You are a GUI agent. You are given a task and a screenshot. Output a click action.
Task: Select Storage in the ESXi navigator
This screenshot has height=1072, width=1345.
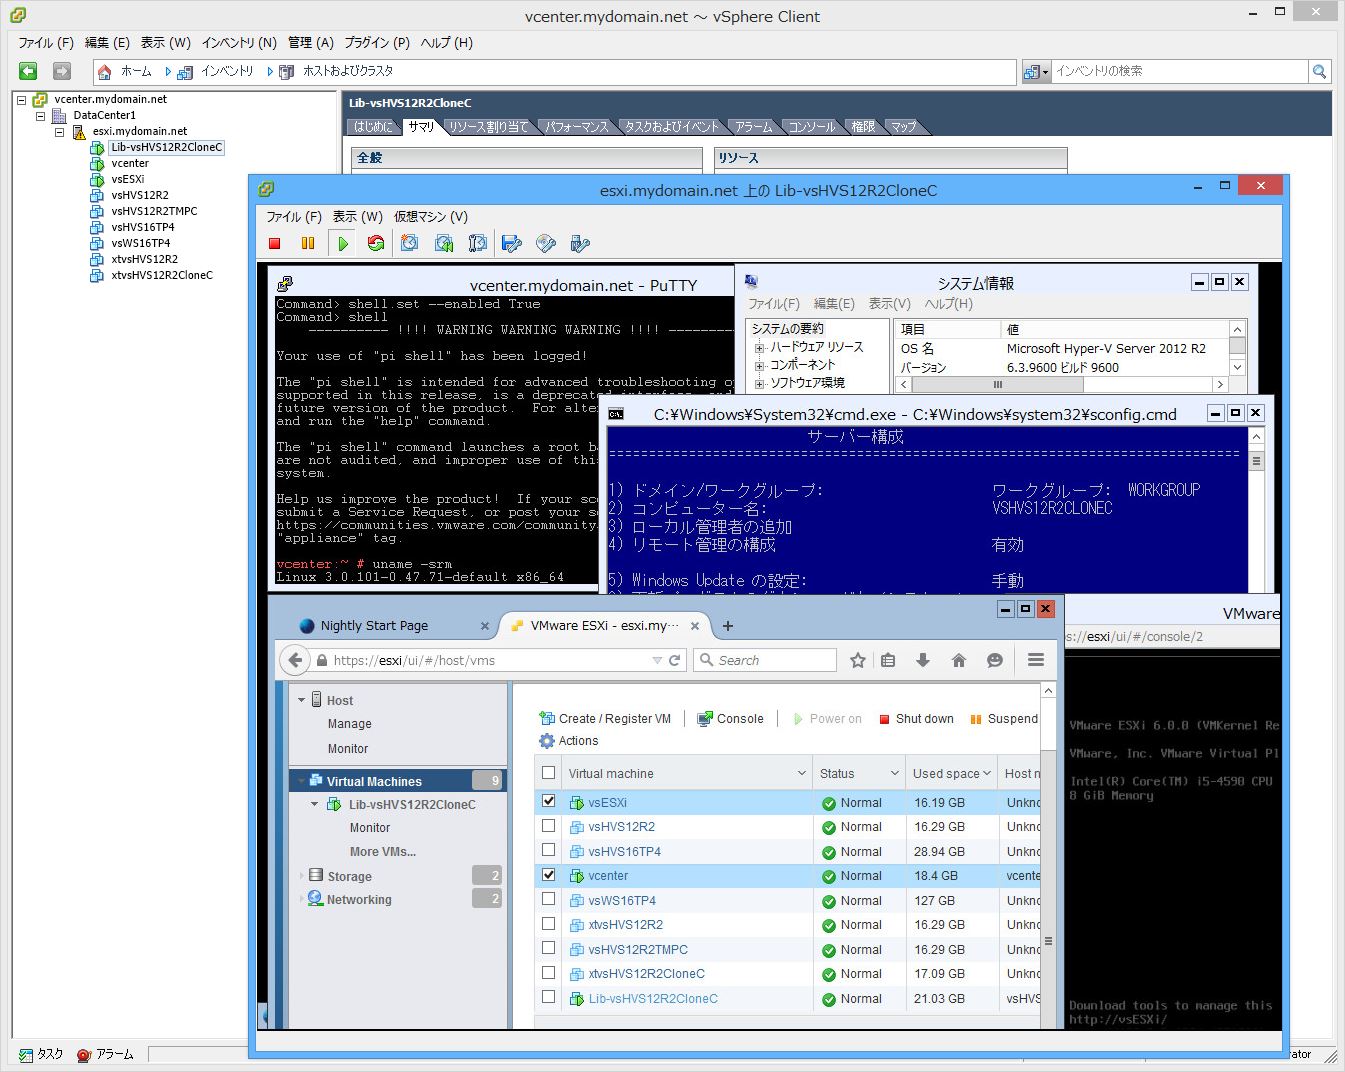click(349, 876)
